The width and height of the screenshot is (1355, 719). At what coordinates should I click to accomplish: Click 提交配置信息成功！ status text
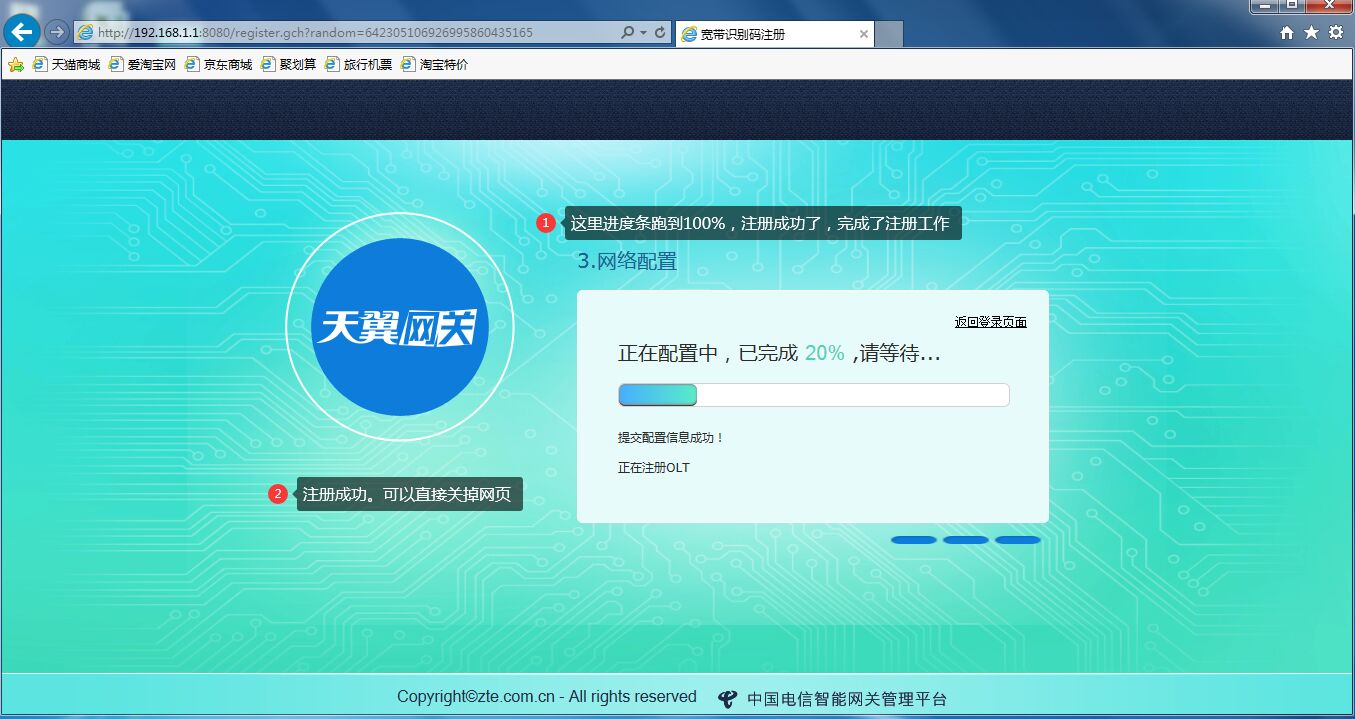(x=671, y=438)
